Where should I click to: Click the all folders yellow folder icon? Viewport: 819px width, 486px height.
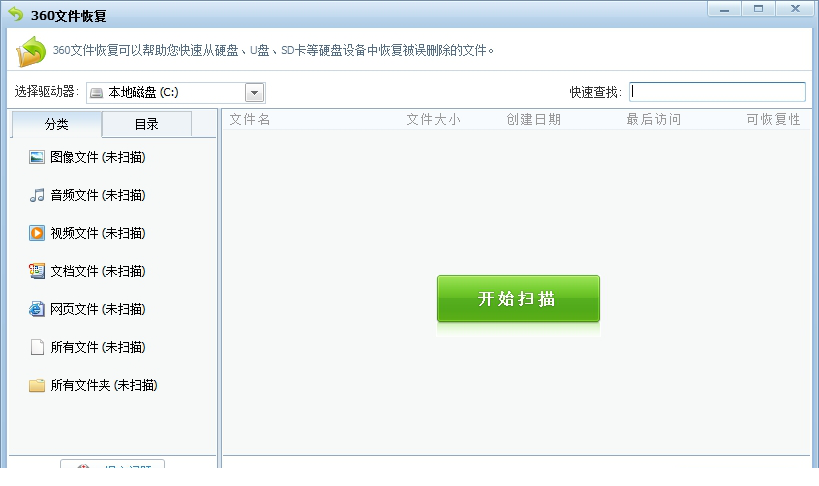[x=37, y=386]
